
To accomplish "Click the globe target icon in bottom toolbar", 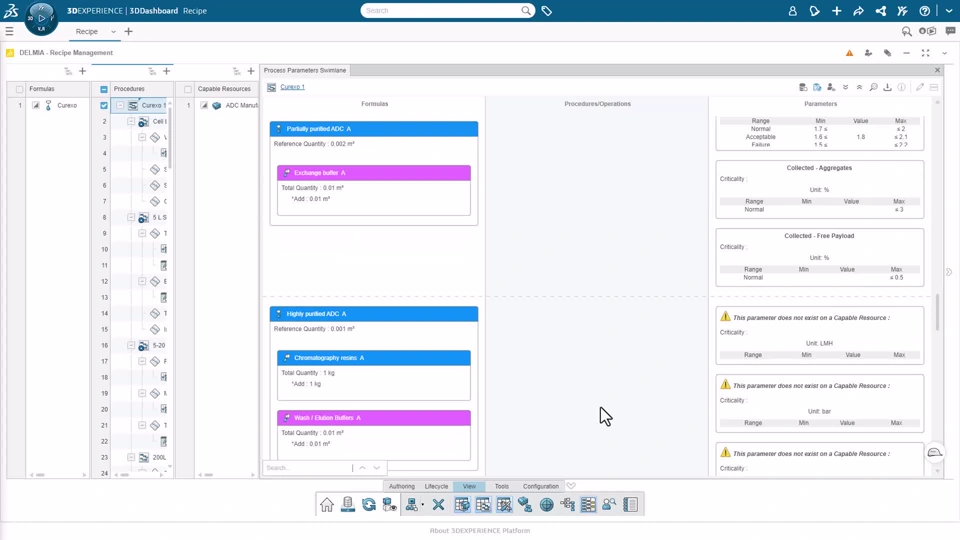I will point(547,504).
